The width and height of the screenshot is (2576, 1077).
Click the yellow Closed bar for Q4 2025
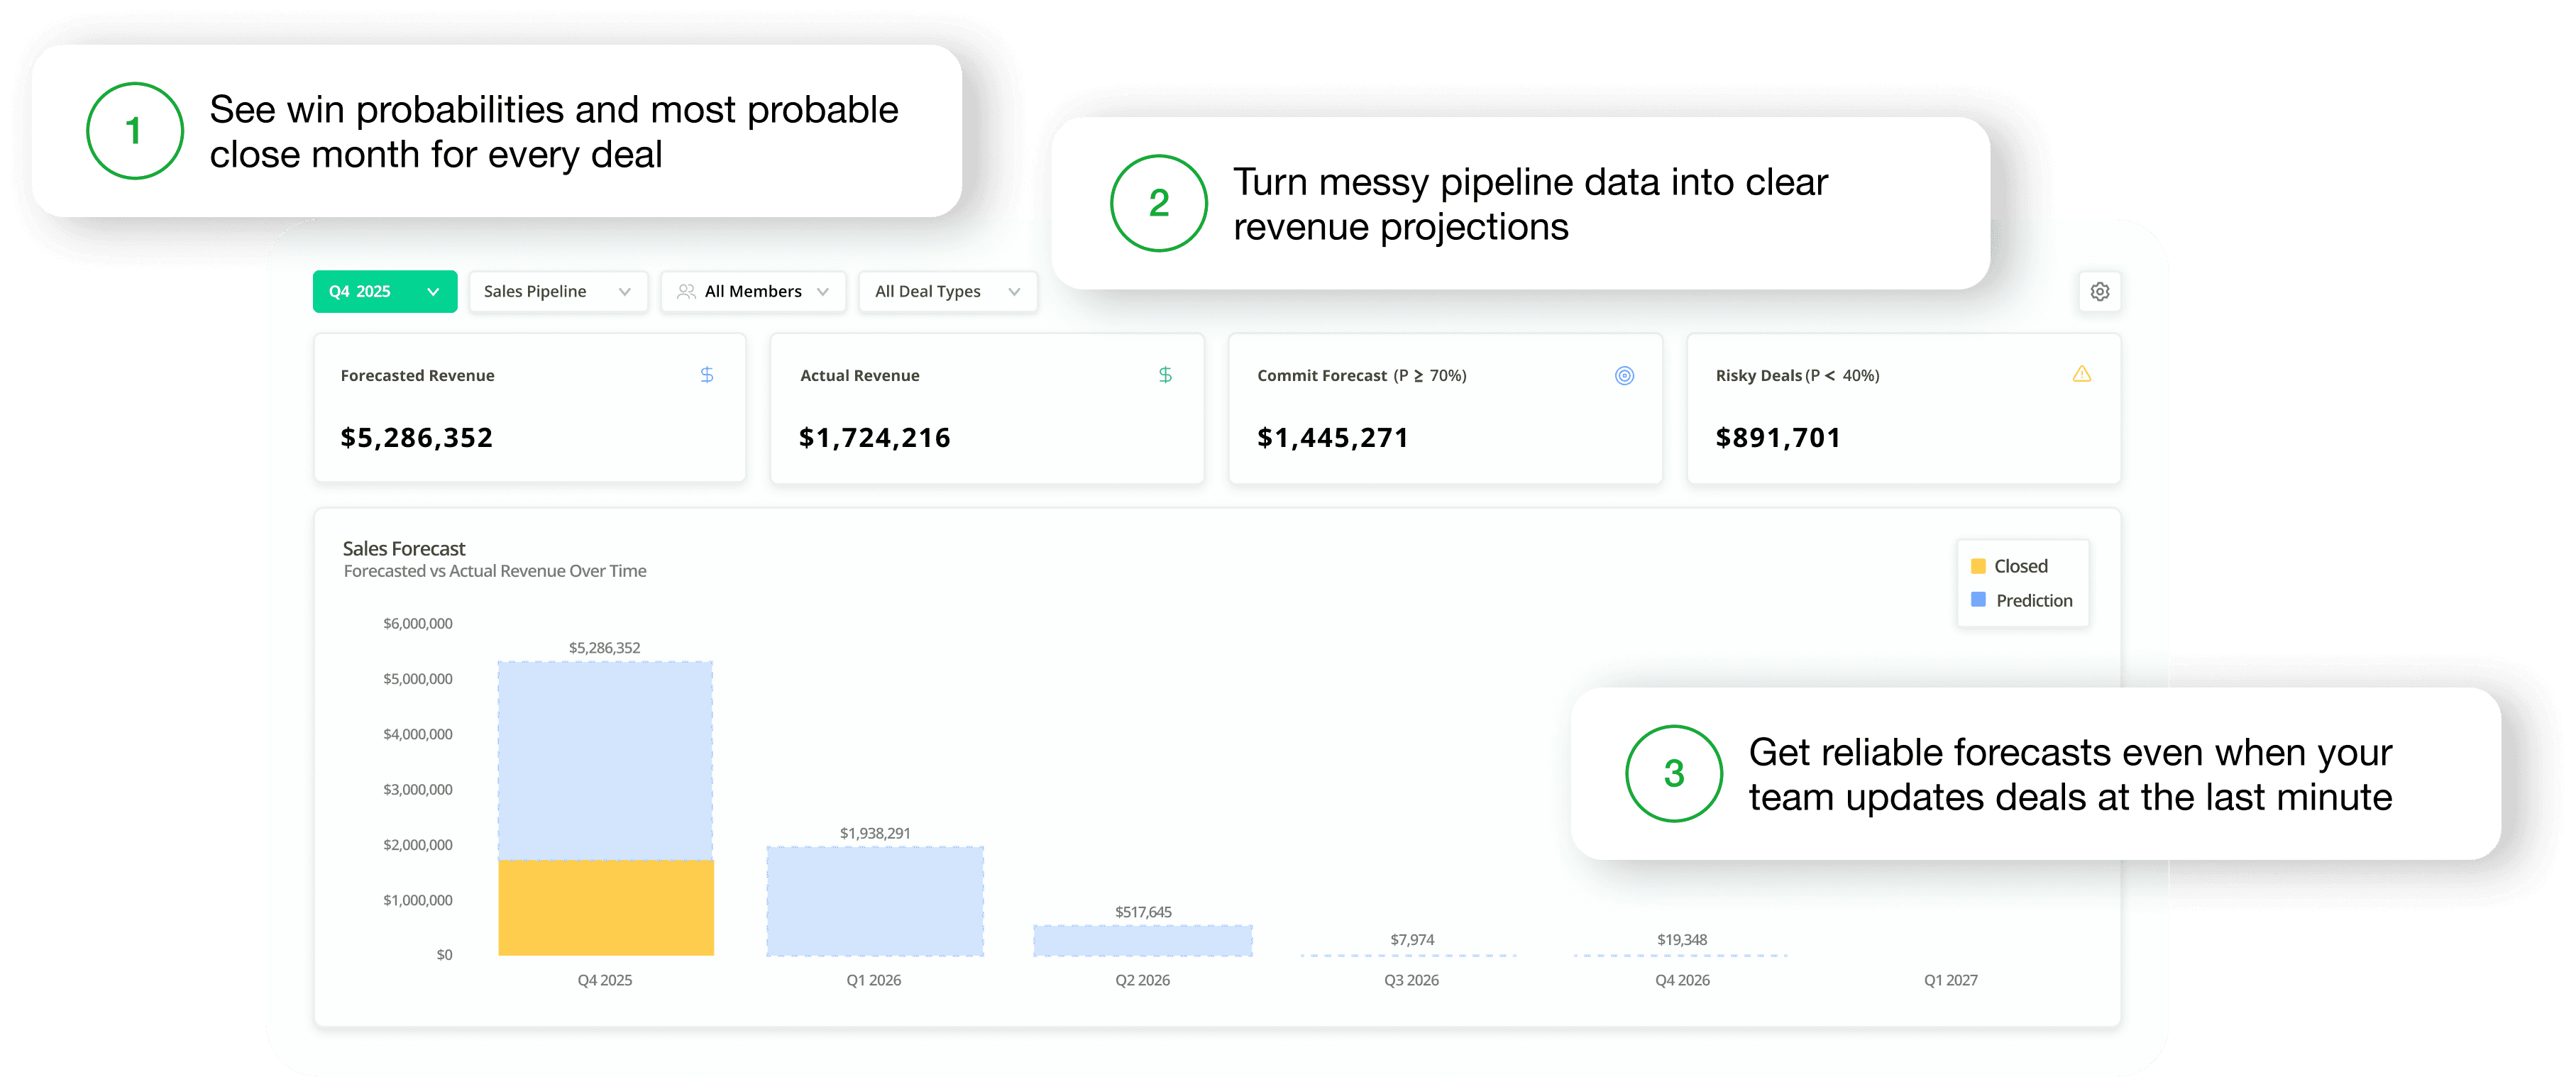coord(605,907)
